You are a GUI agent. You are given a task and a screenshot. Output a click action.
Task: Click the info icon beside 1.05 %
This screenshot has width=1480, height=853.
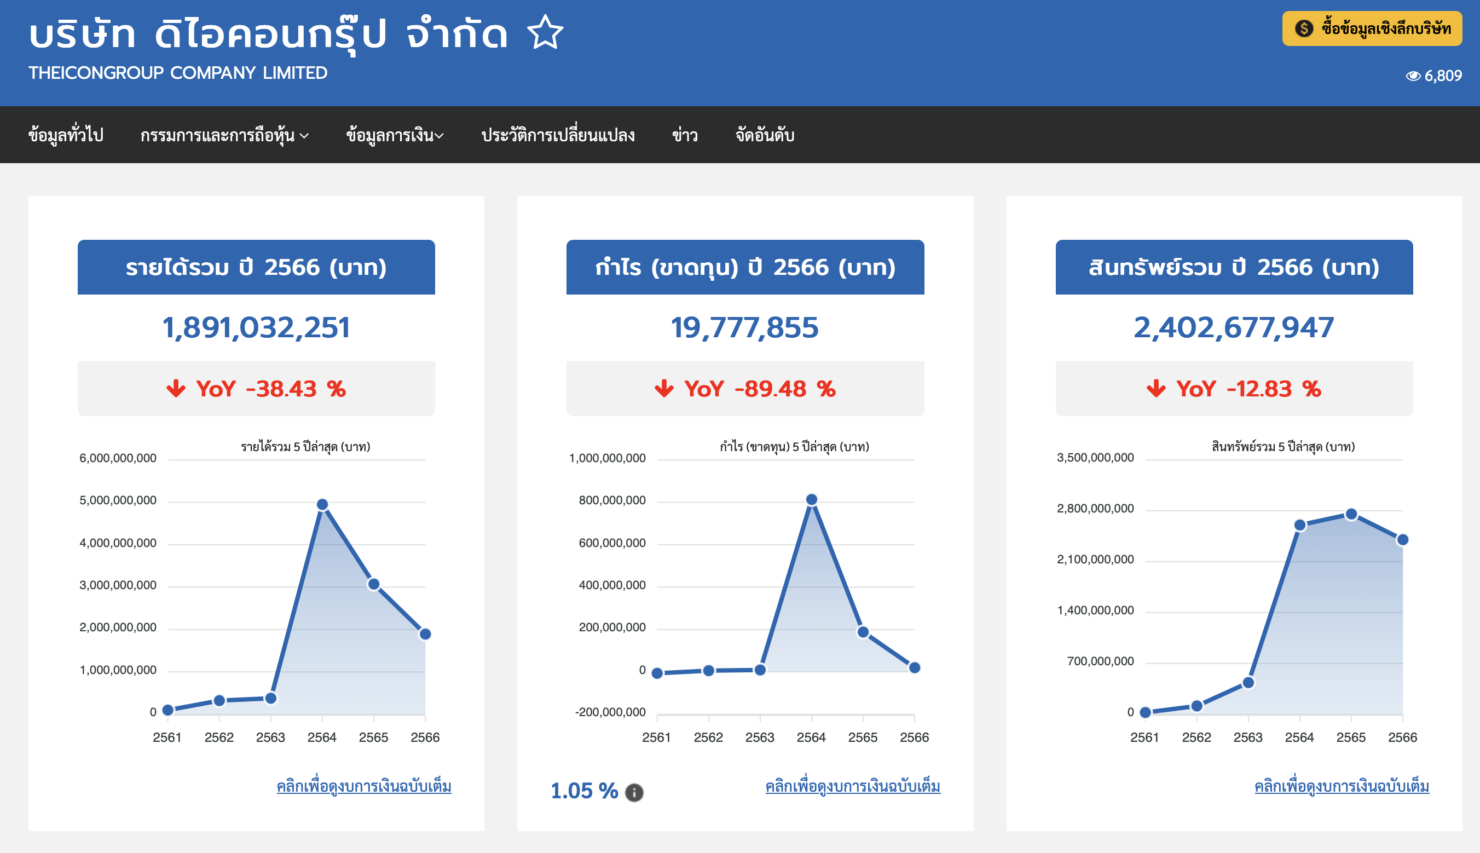tap(634, 792)
